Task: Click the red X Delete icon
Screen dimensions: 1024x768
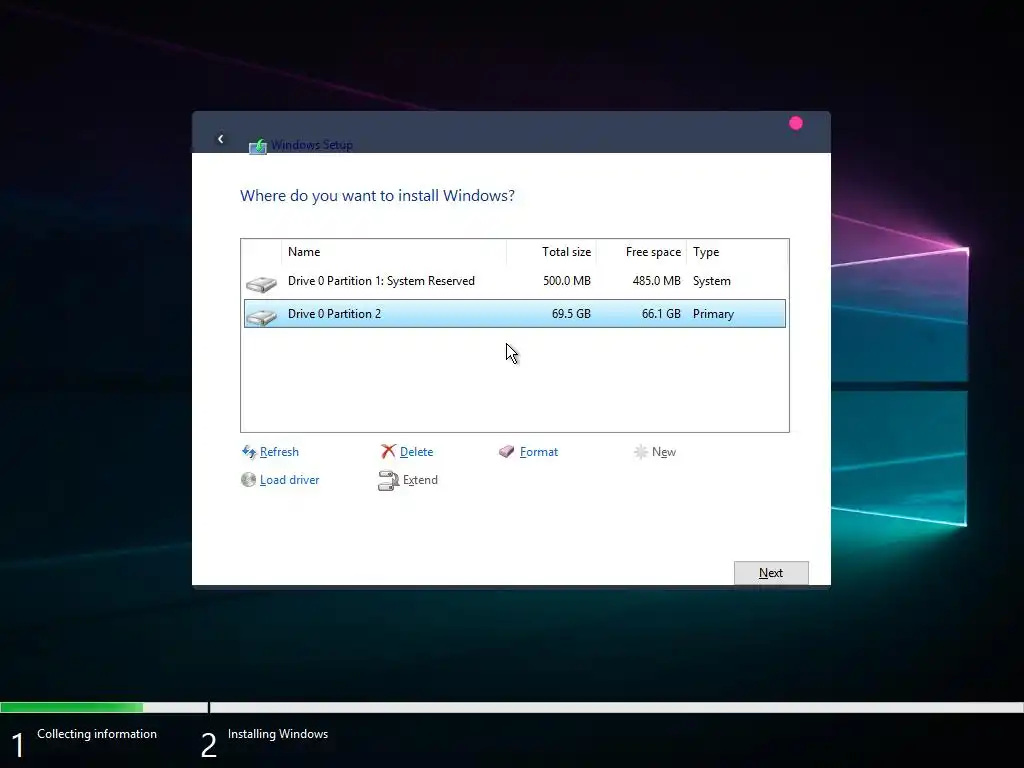Action: coord(389,451)
